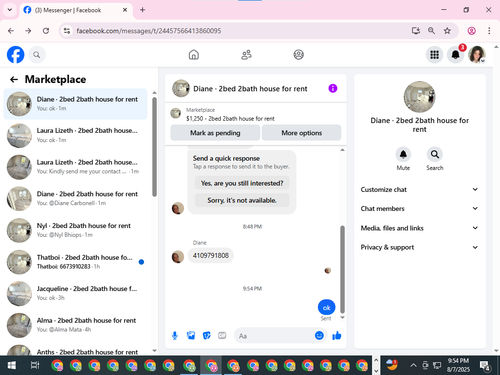Expand the Privacy & support section
This screenshot has height=375, width=500.
tap(419, 247)
